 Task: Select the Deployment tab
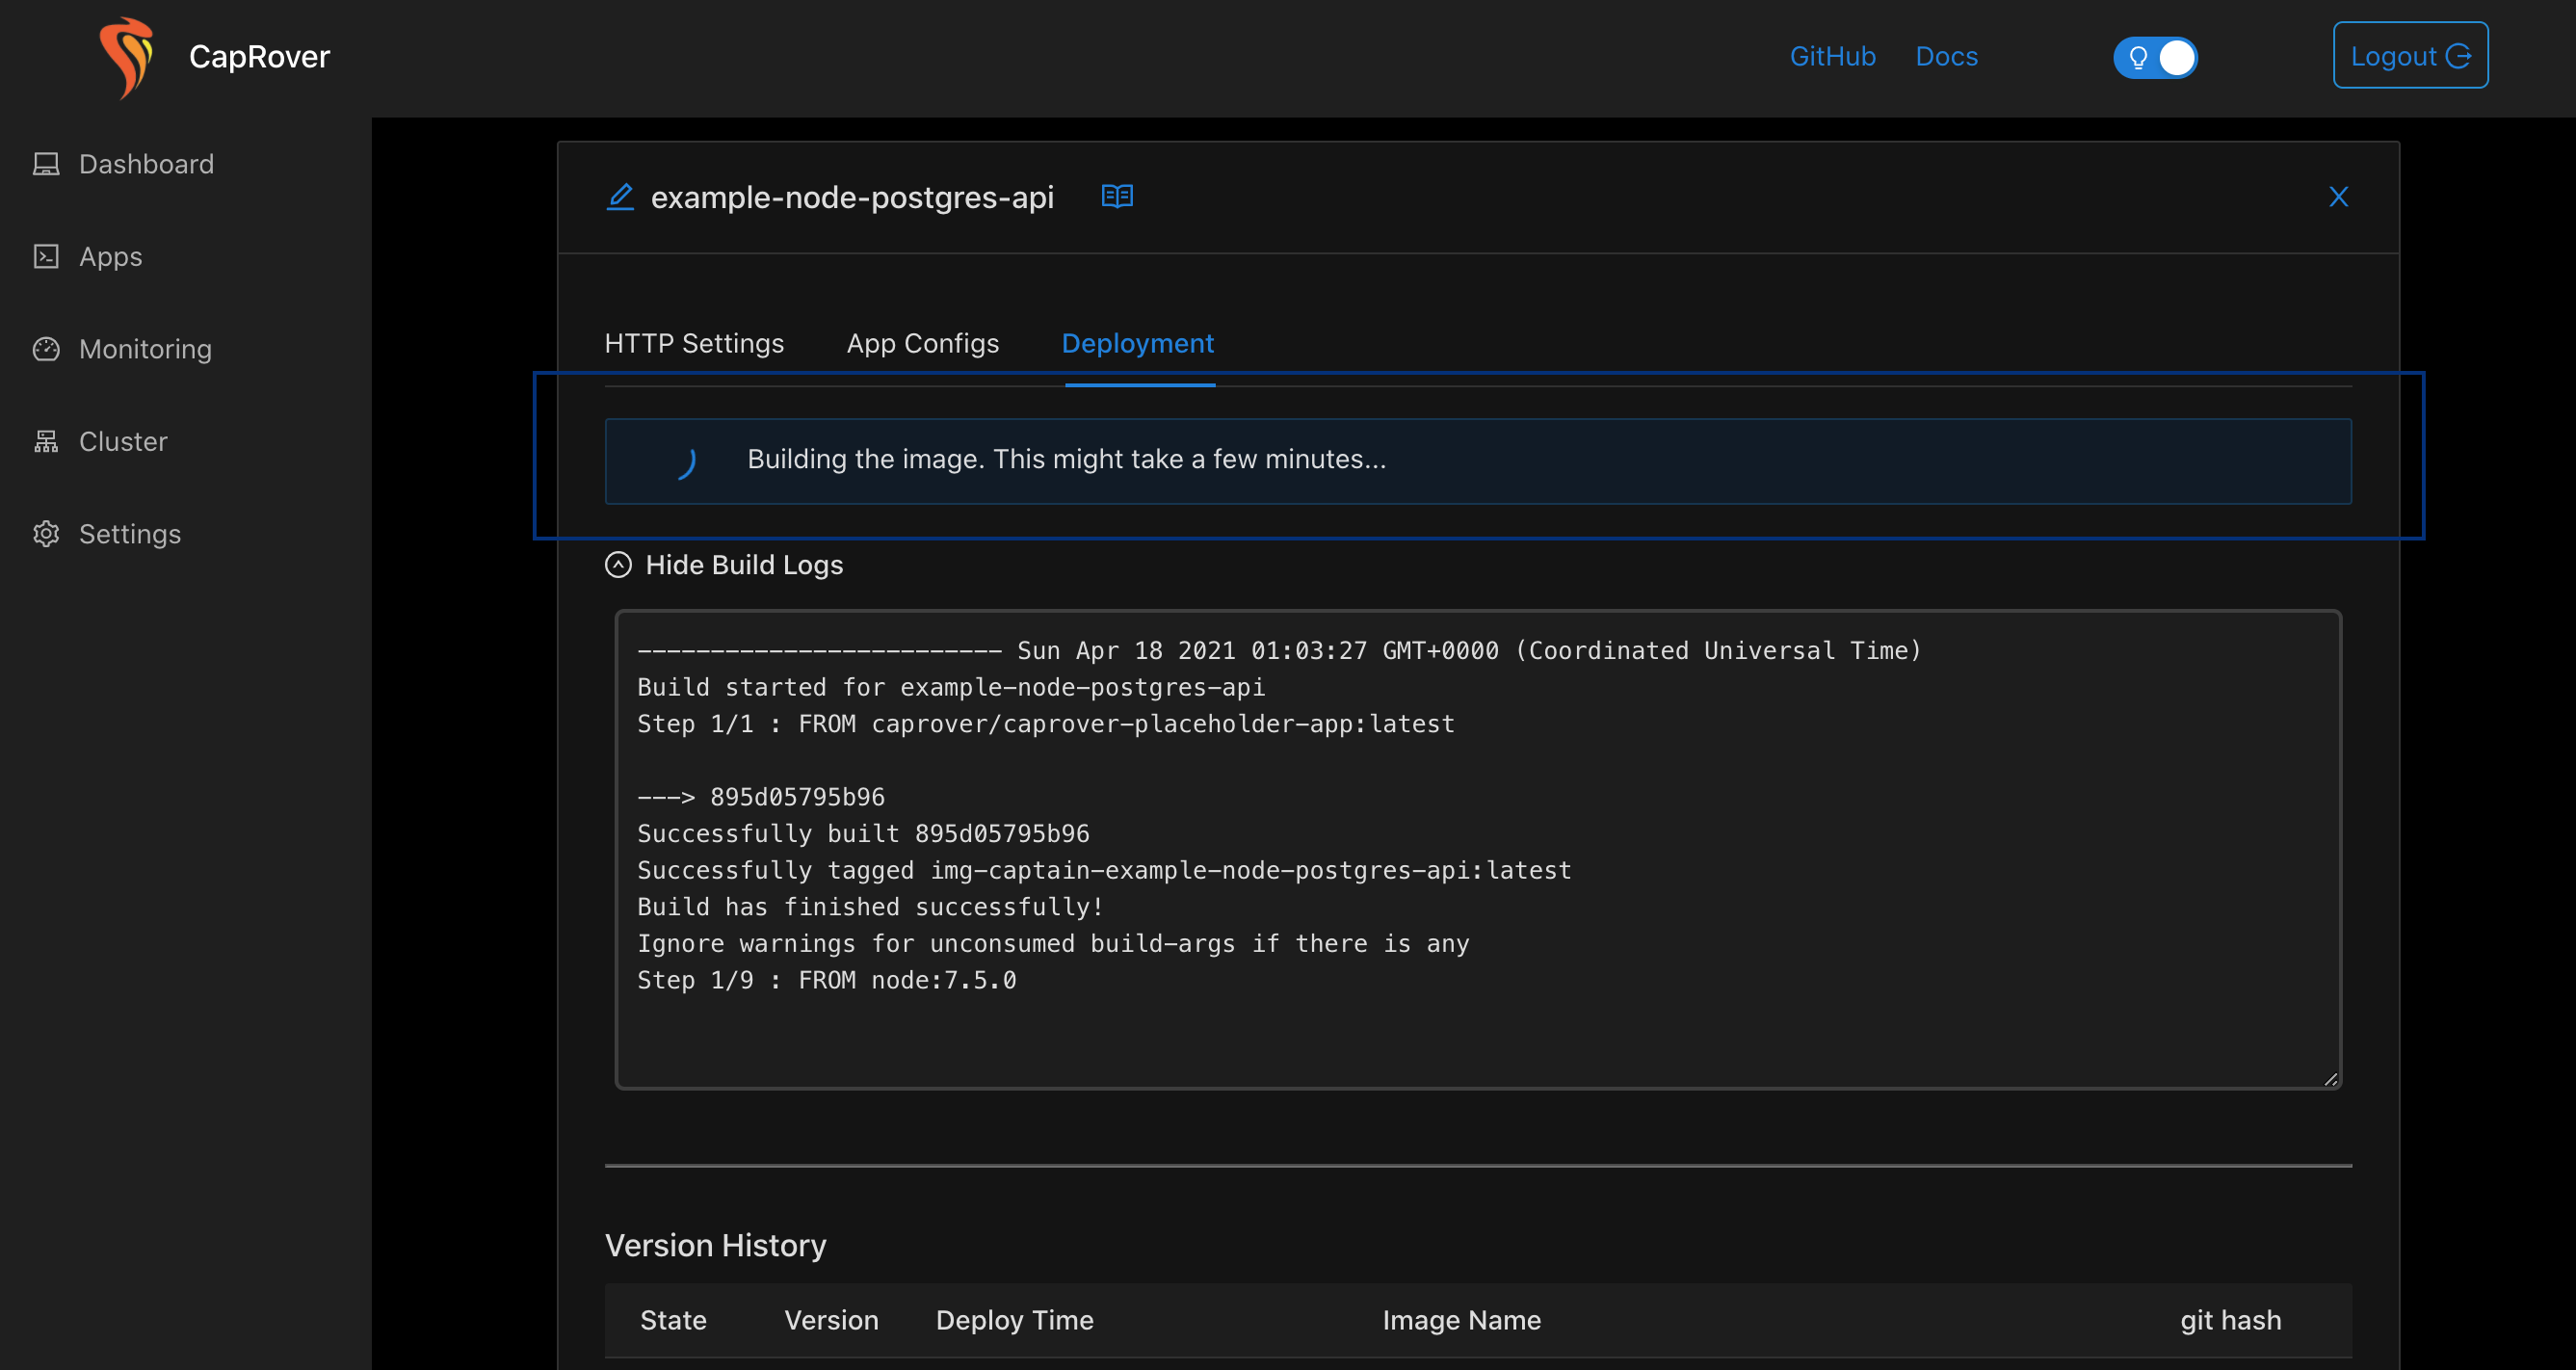tap(1137, 343)
